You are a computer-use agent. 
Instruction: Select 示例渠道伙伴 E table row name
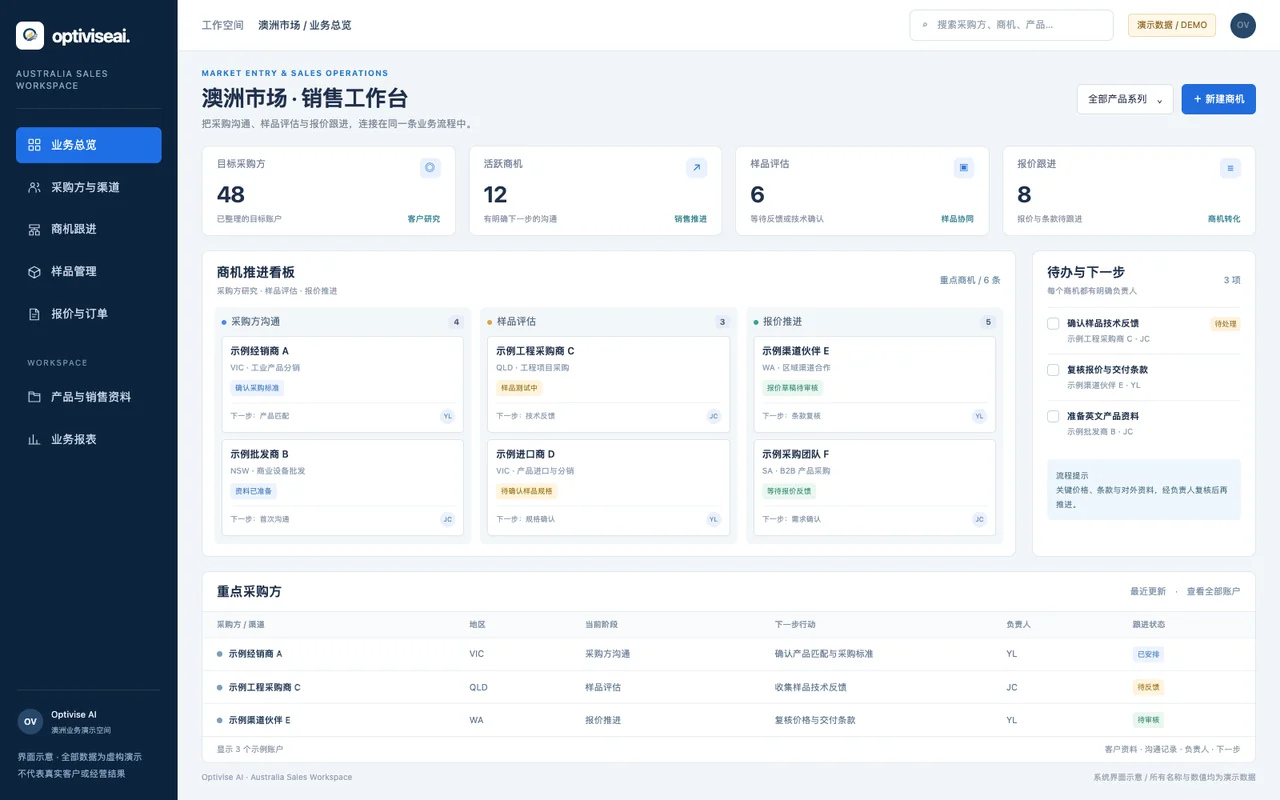(259, 720)
